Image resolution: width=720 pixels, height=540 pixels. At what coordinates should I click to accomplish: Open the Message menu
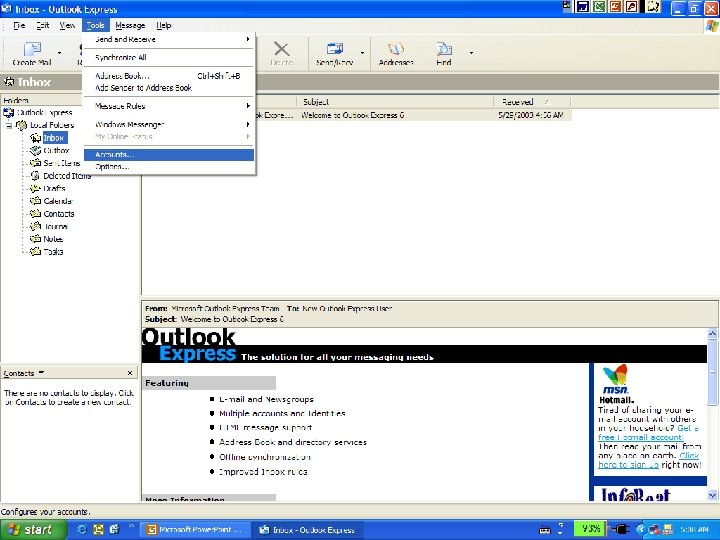tap(130, 25)
